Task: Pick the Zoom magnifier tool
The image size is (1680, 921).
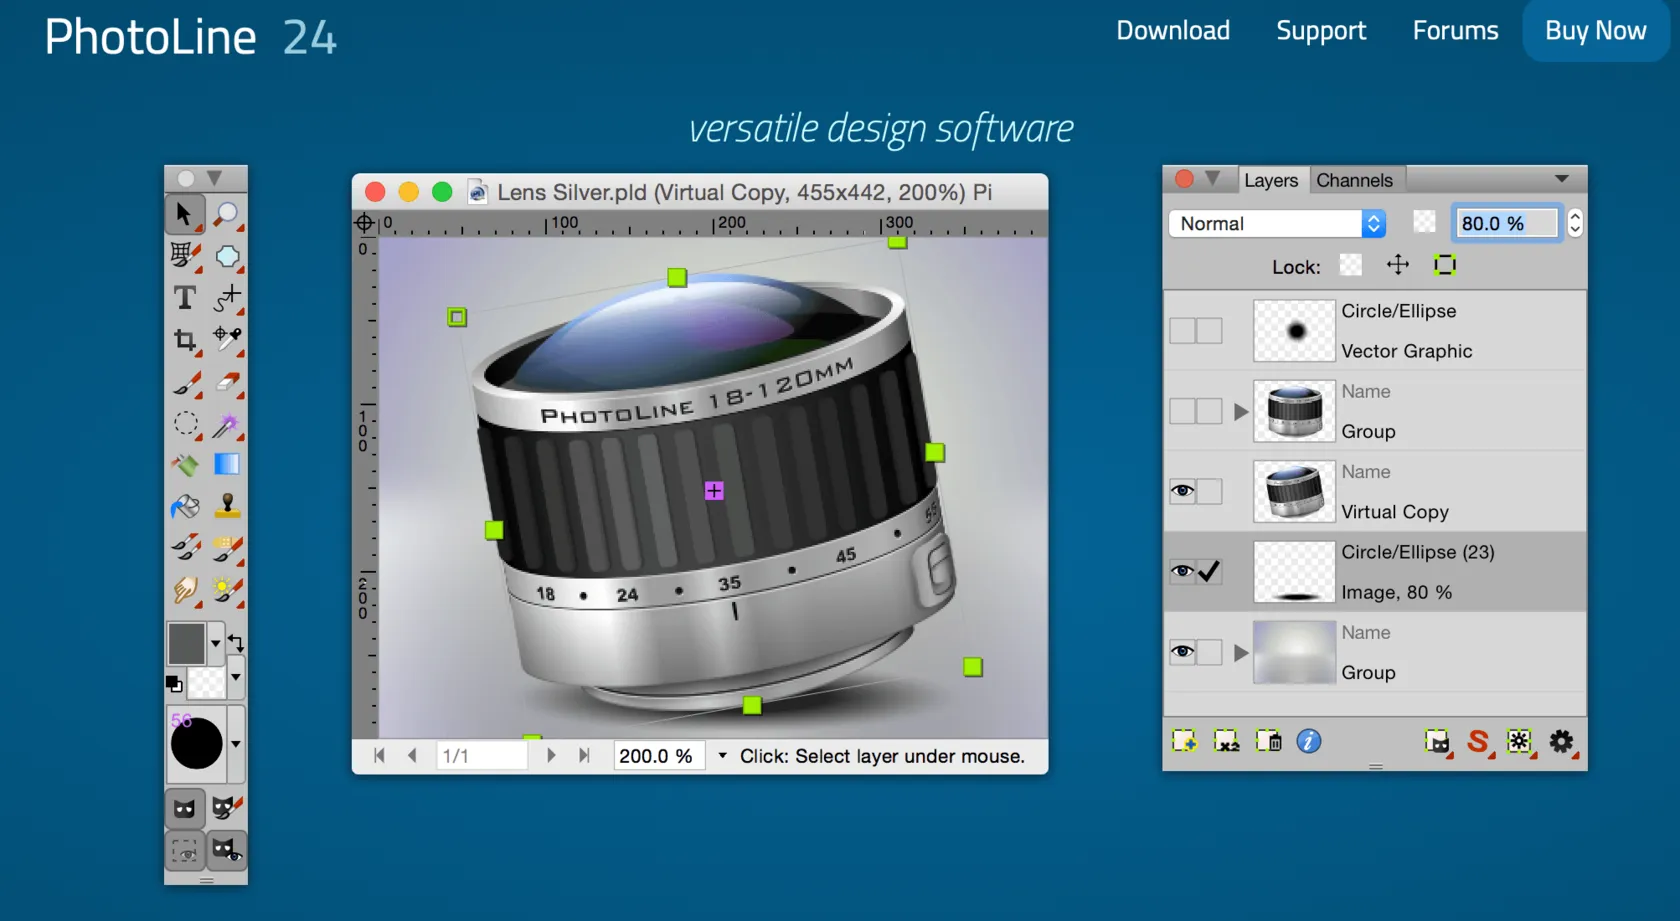Action: point(228,213)
